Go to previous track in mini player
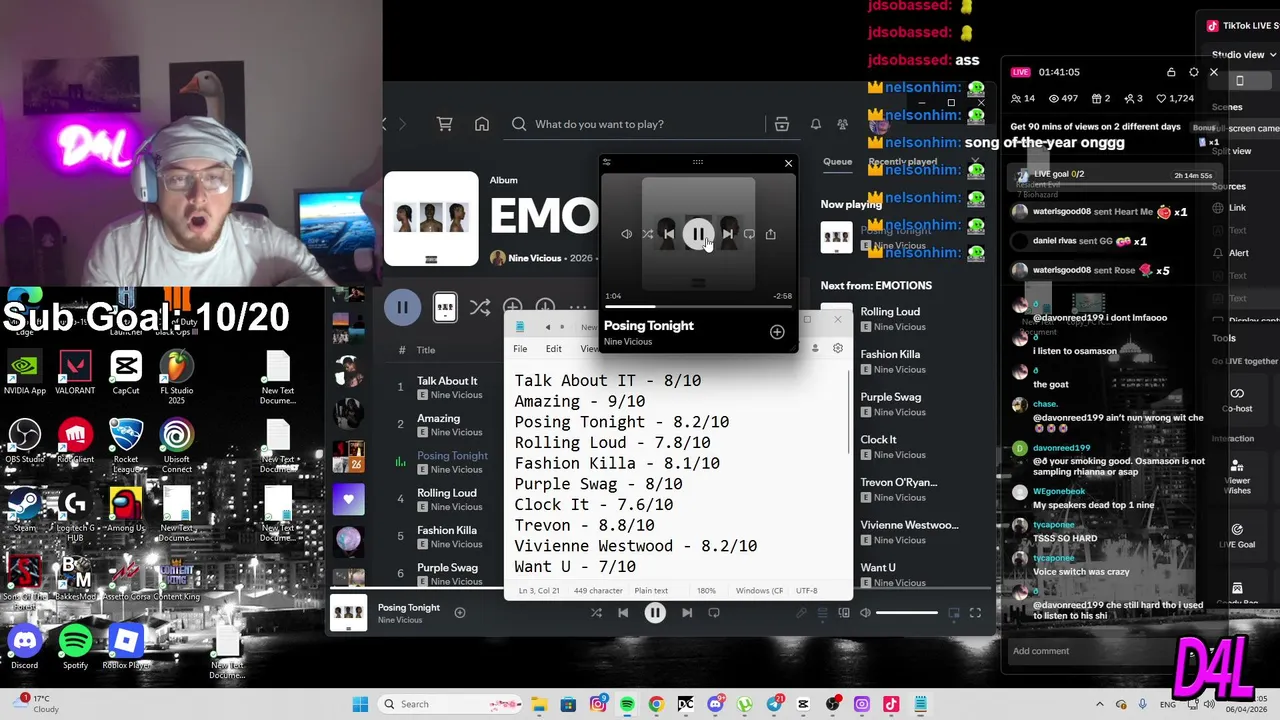1280x720 pixels. point(669,234)
